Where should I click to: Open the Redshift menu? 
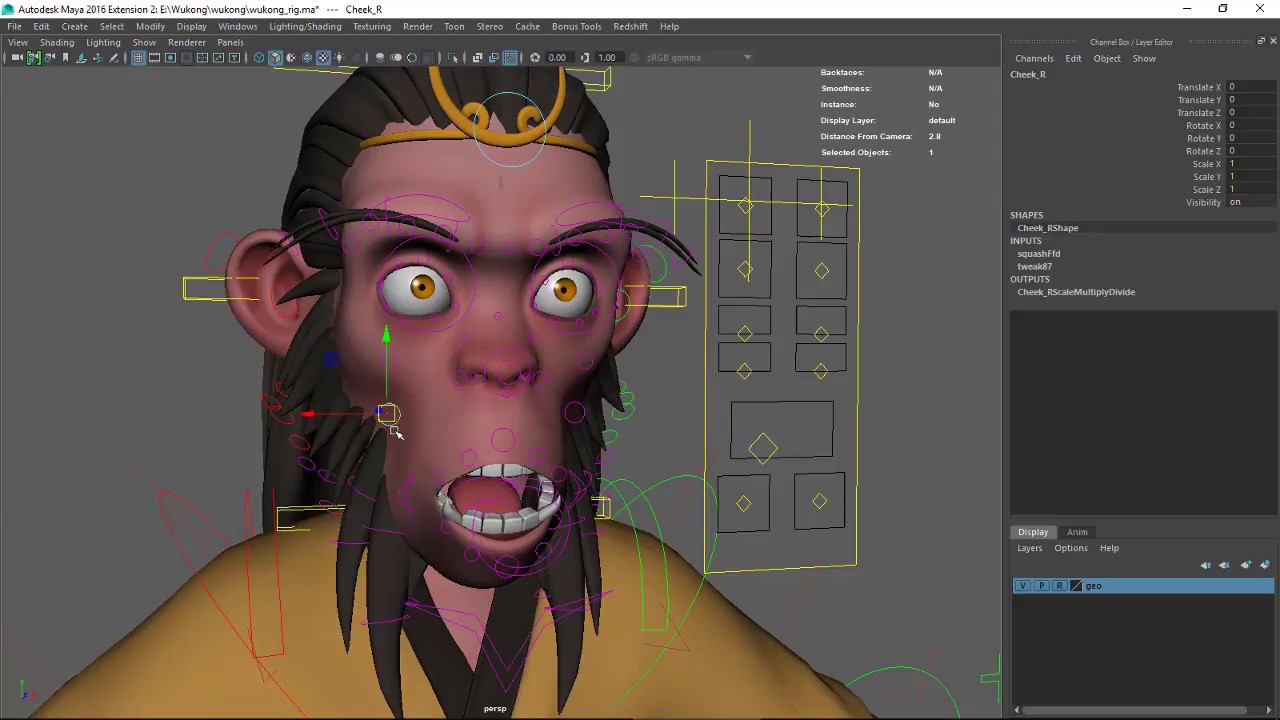point(630,26)
